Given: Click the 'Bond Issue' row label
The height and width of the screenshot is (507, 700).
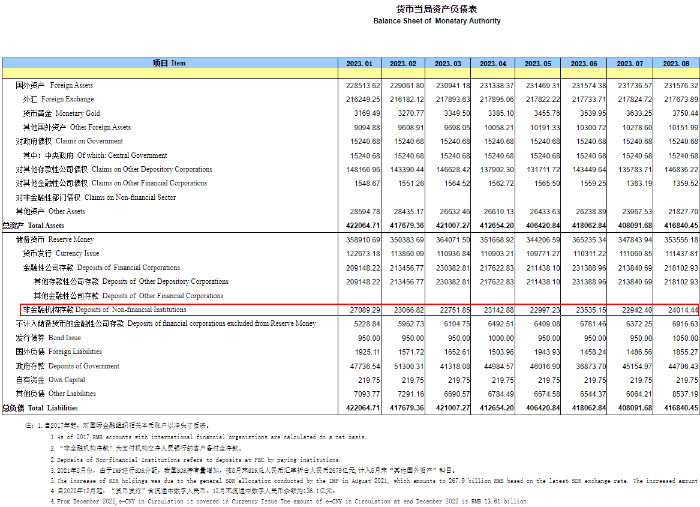Looking at the screenshot, I should pyautogui.click(x=65, y=337).
